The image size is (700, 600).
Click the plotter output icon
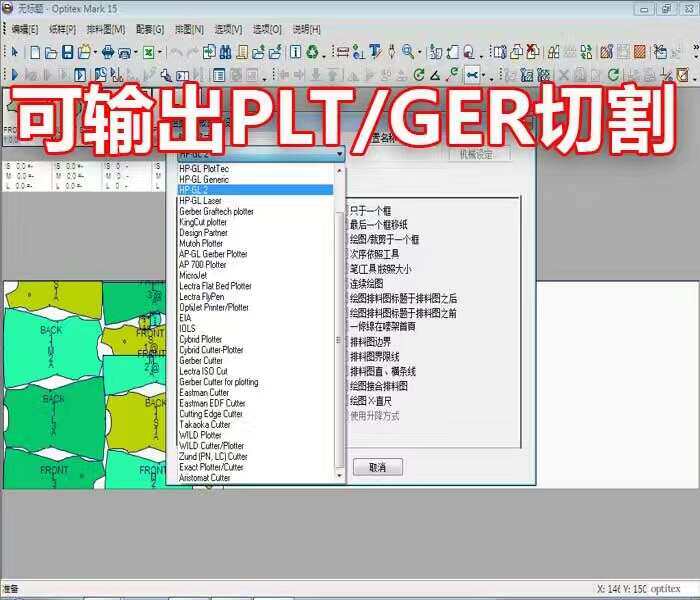tap(125, 53)
